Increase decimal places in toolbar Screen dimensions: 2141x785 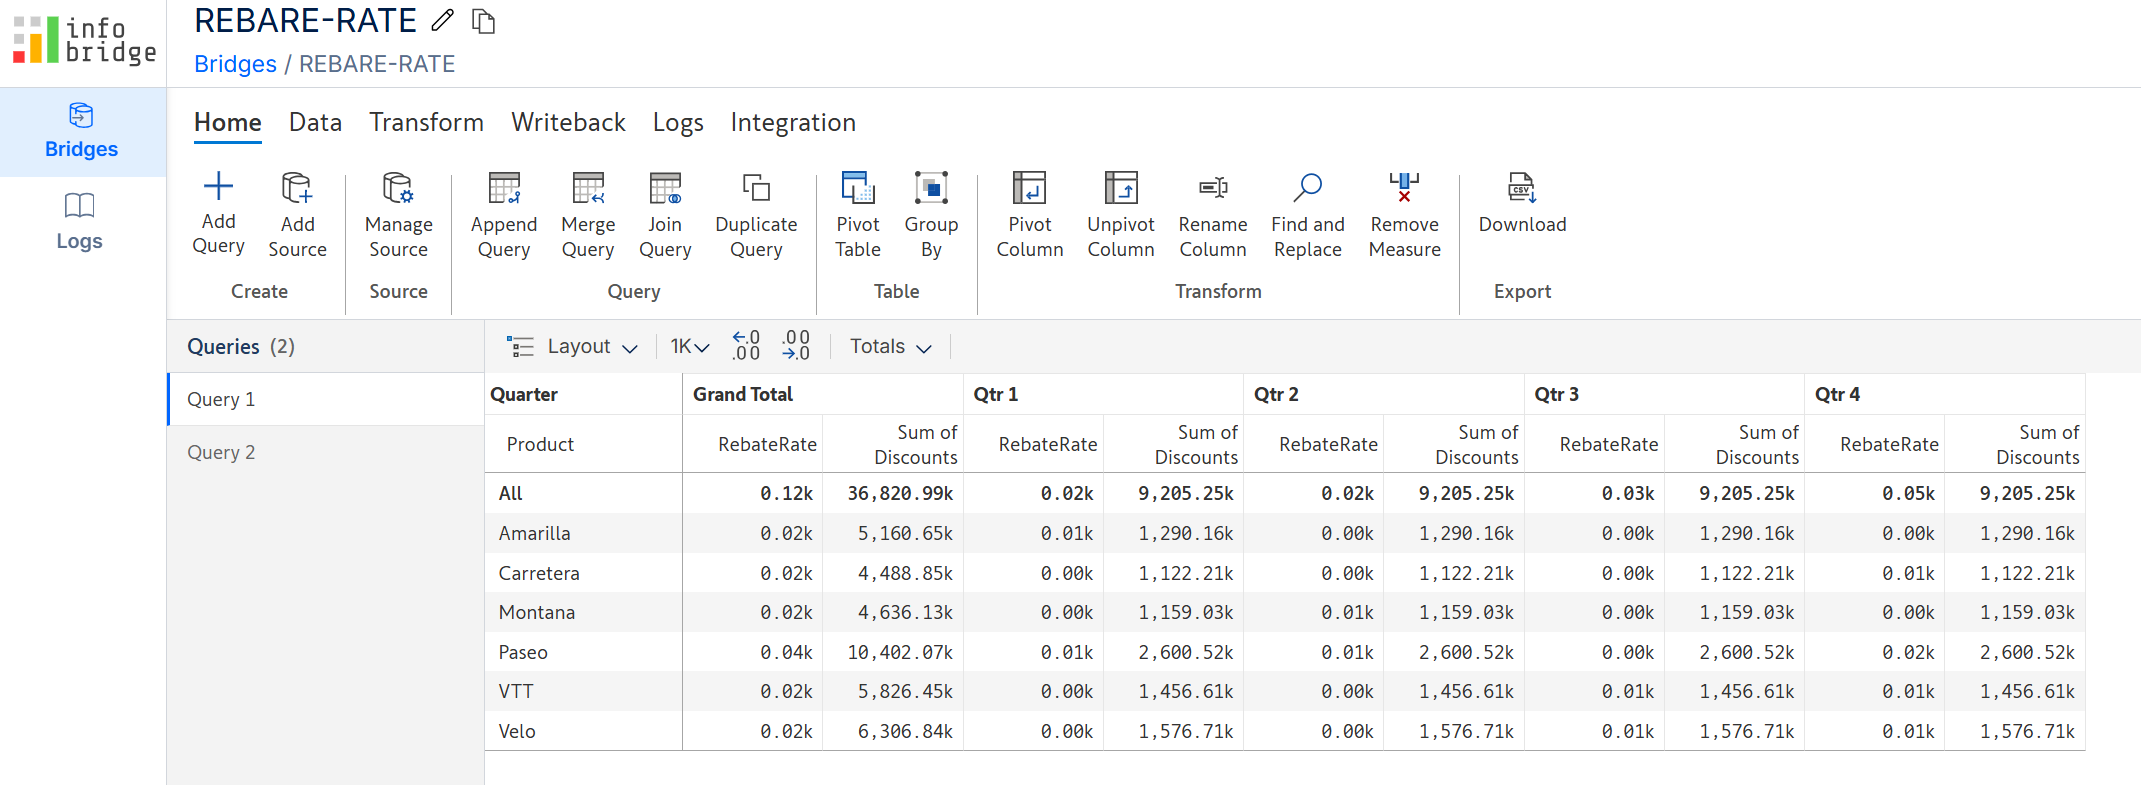[746, 346]
